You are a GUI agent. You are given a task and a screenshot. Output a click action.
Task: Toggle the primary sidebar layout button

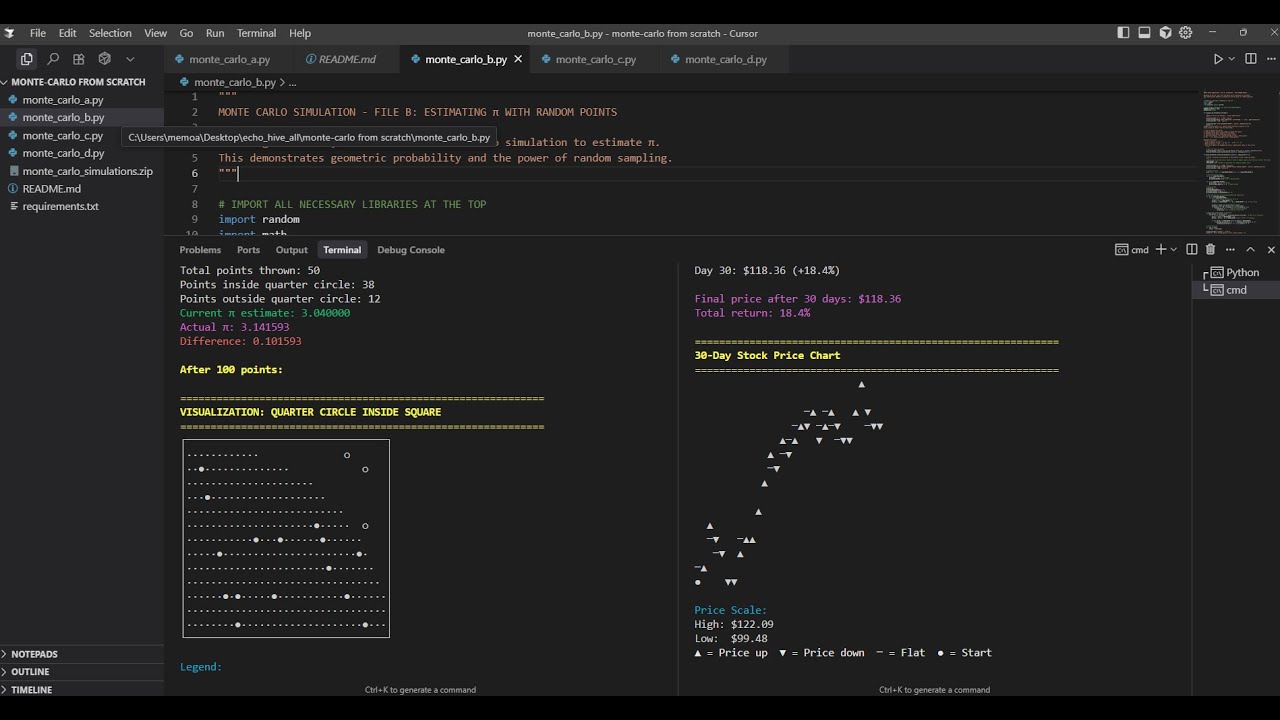[x=1124, y=33]
